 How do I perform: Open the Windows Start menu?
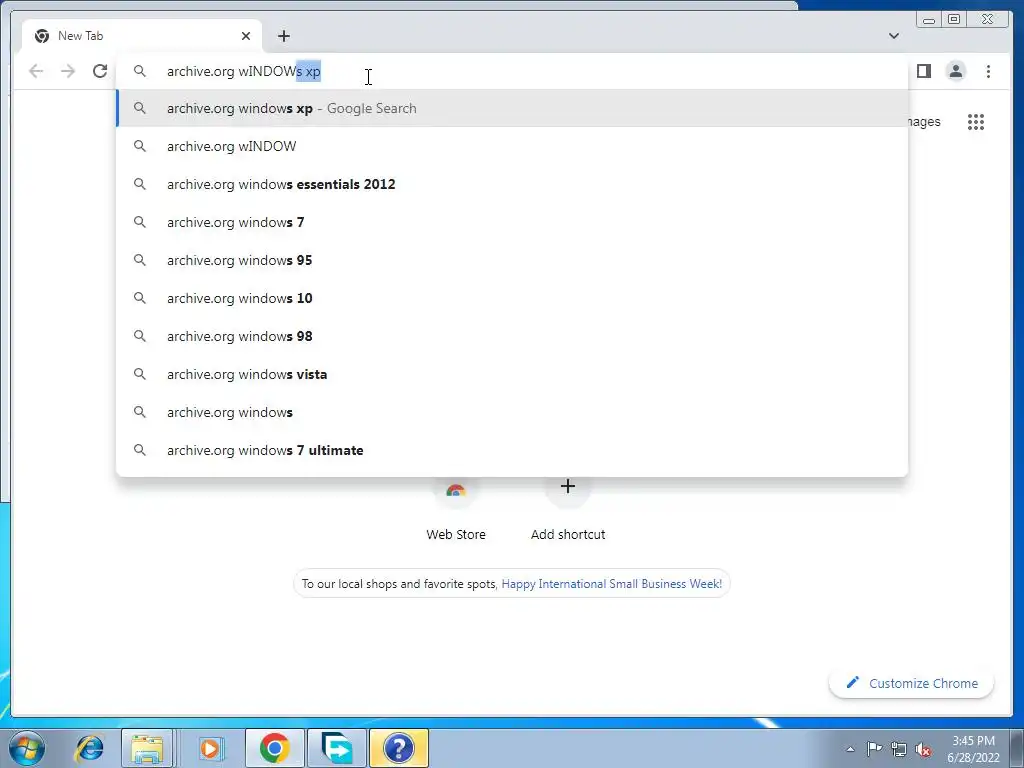click(x=27, y=748)
